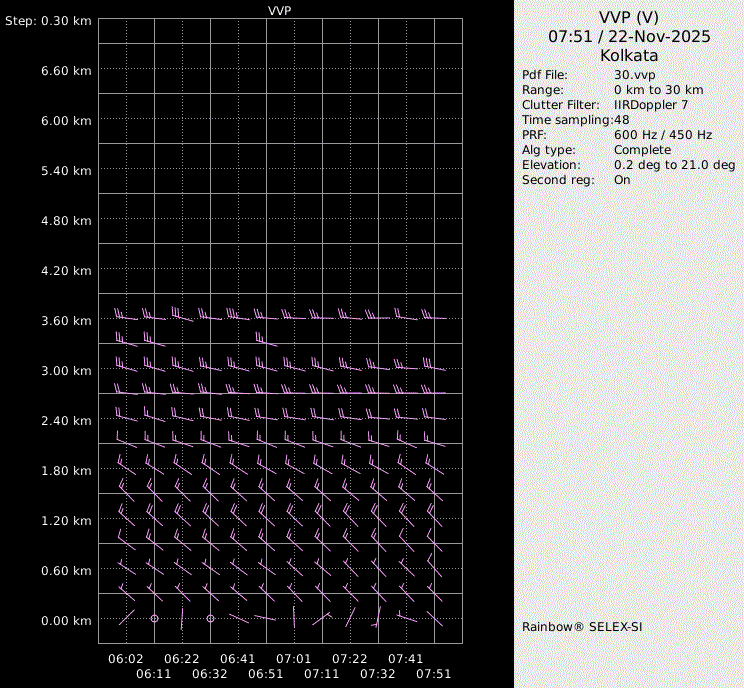Click the 3.00 km height label
The height and width of the screenshot is (688, 744).
66,371
